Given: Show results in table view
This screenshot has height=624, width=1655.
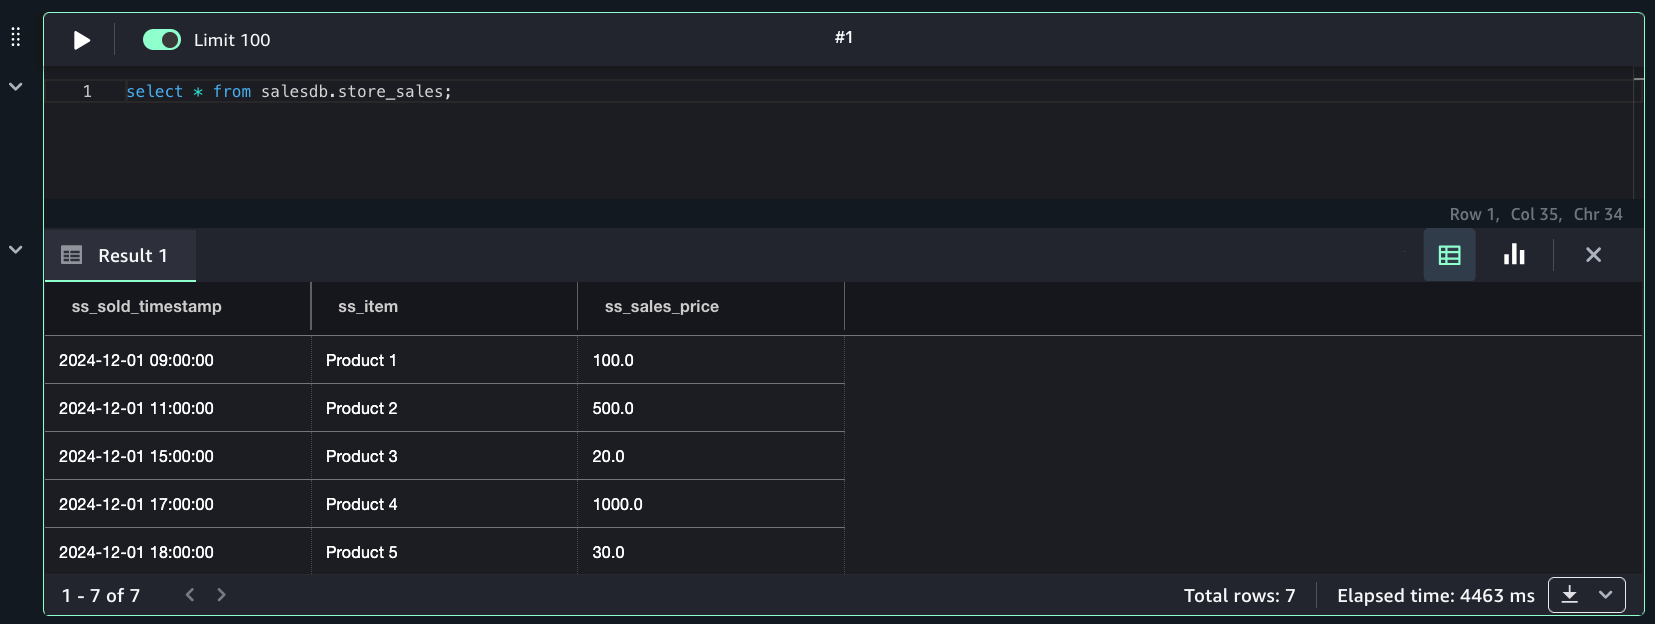Looking at the screenshot, I should (x=1449, y=255).
